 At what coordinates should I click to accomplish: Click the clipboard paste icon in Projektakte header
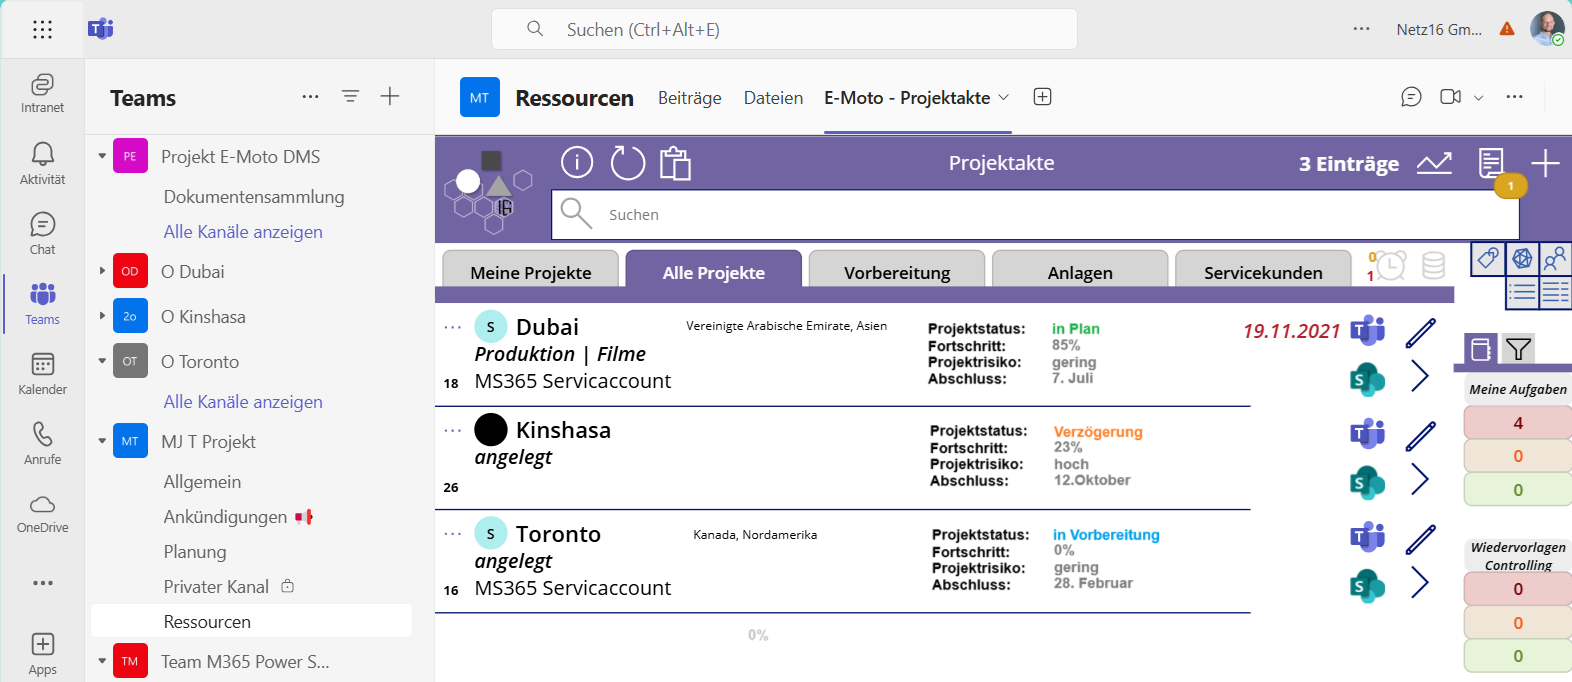pyautogui.click(x=676, y=162)
